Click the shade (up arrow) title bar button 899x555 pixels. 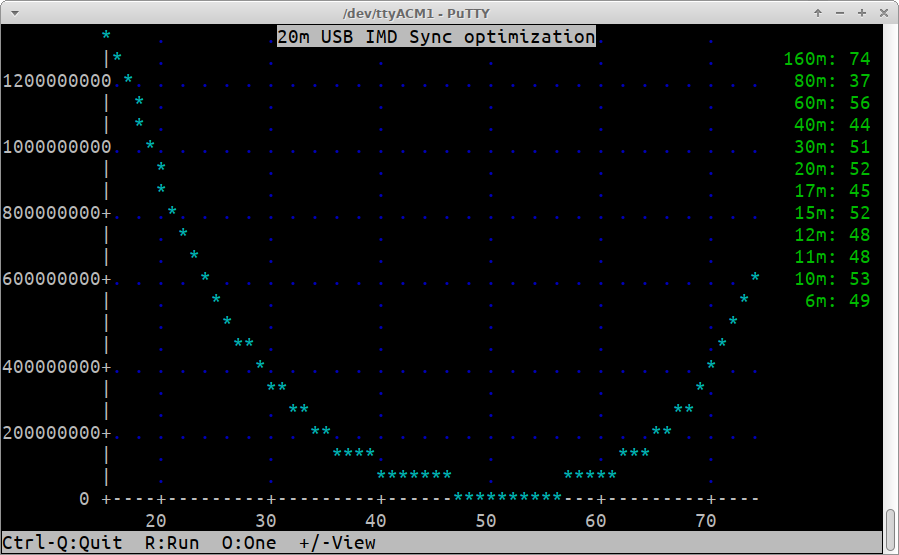[818, 12]
